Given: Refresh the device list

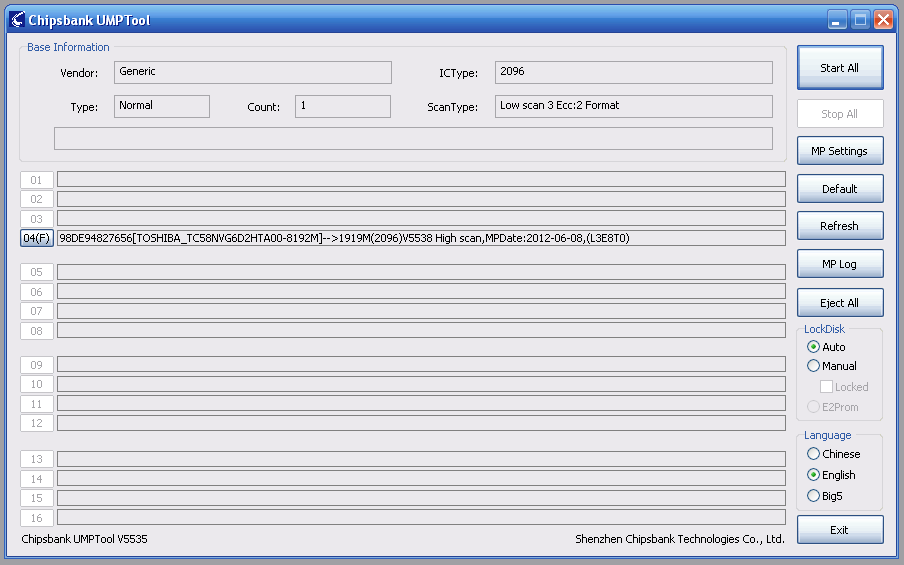Looking at the screenshot, I should point(840,225).
